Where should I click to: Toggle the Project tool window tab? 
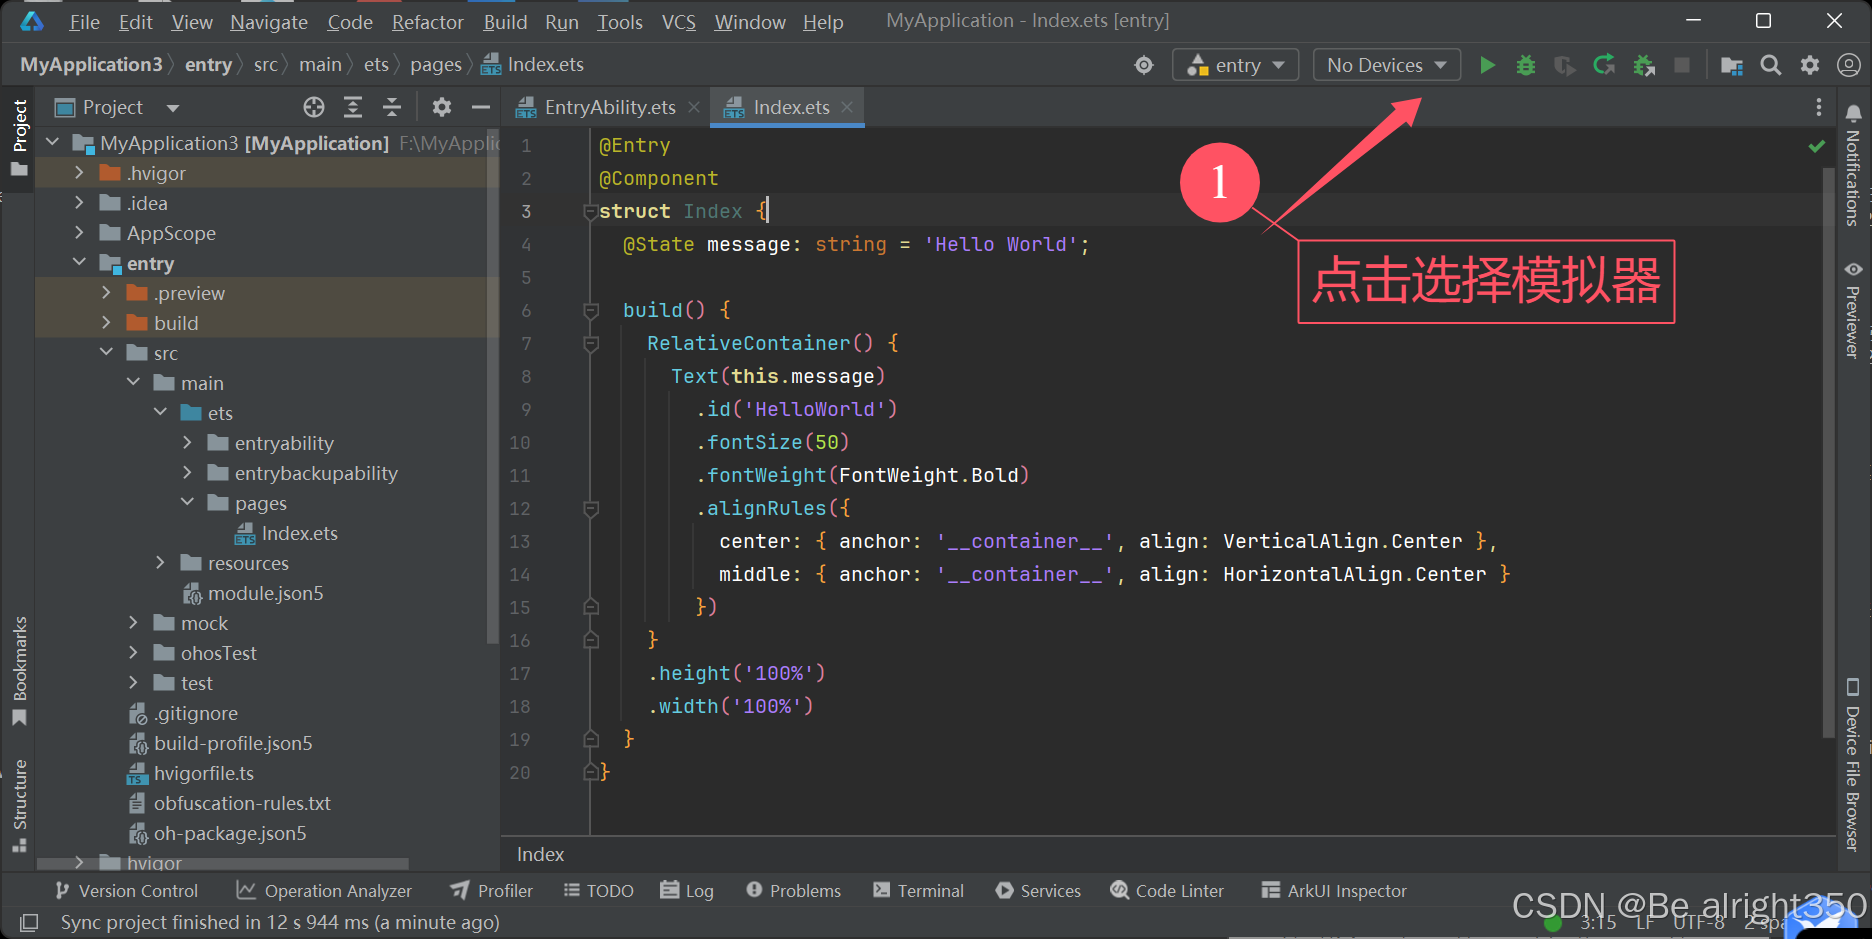19,137
